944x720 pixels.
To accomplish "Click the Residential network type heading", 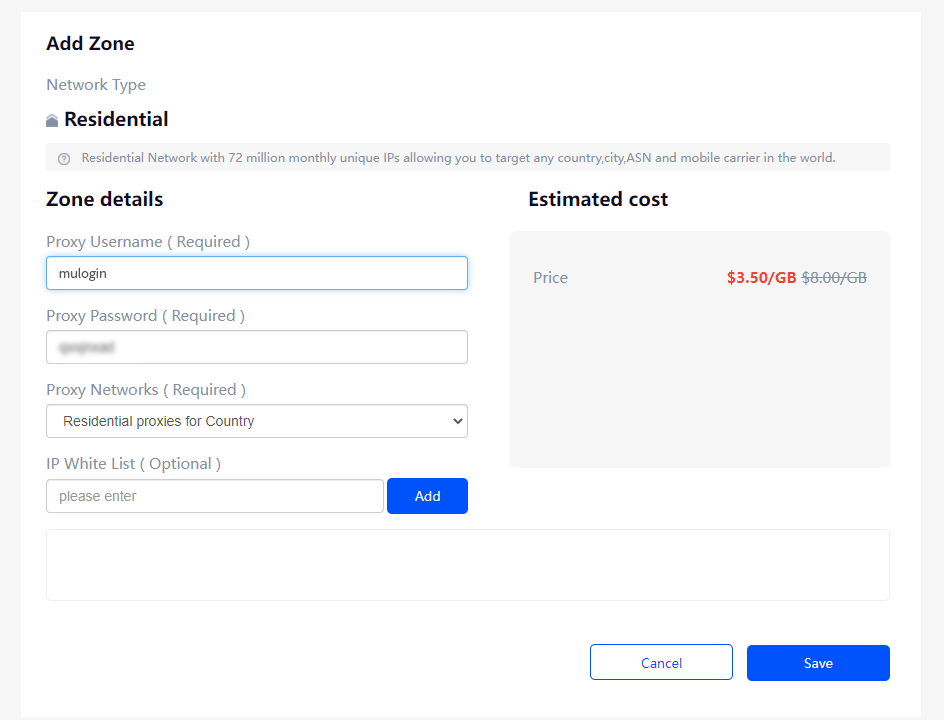I will pyautogui.click(x=116, y=119).
